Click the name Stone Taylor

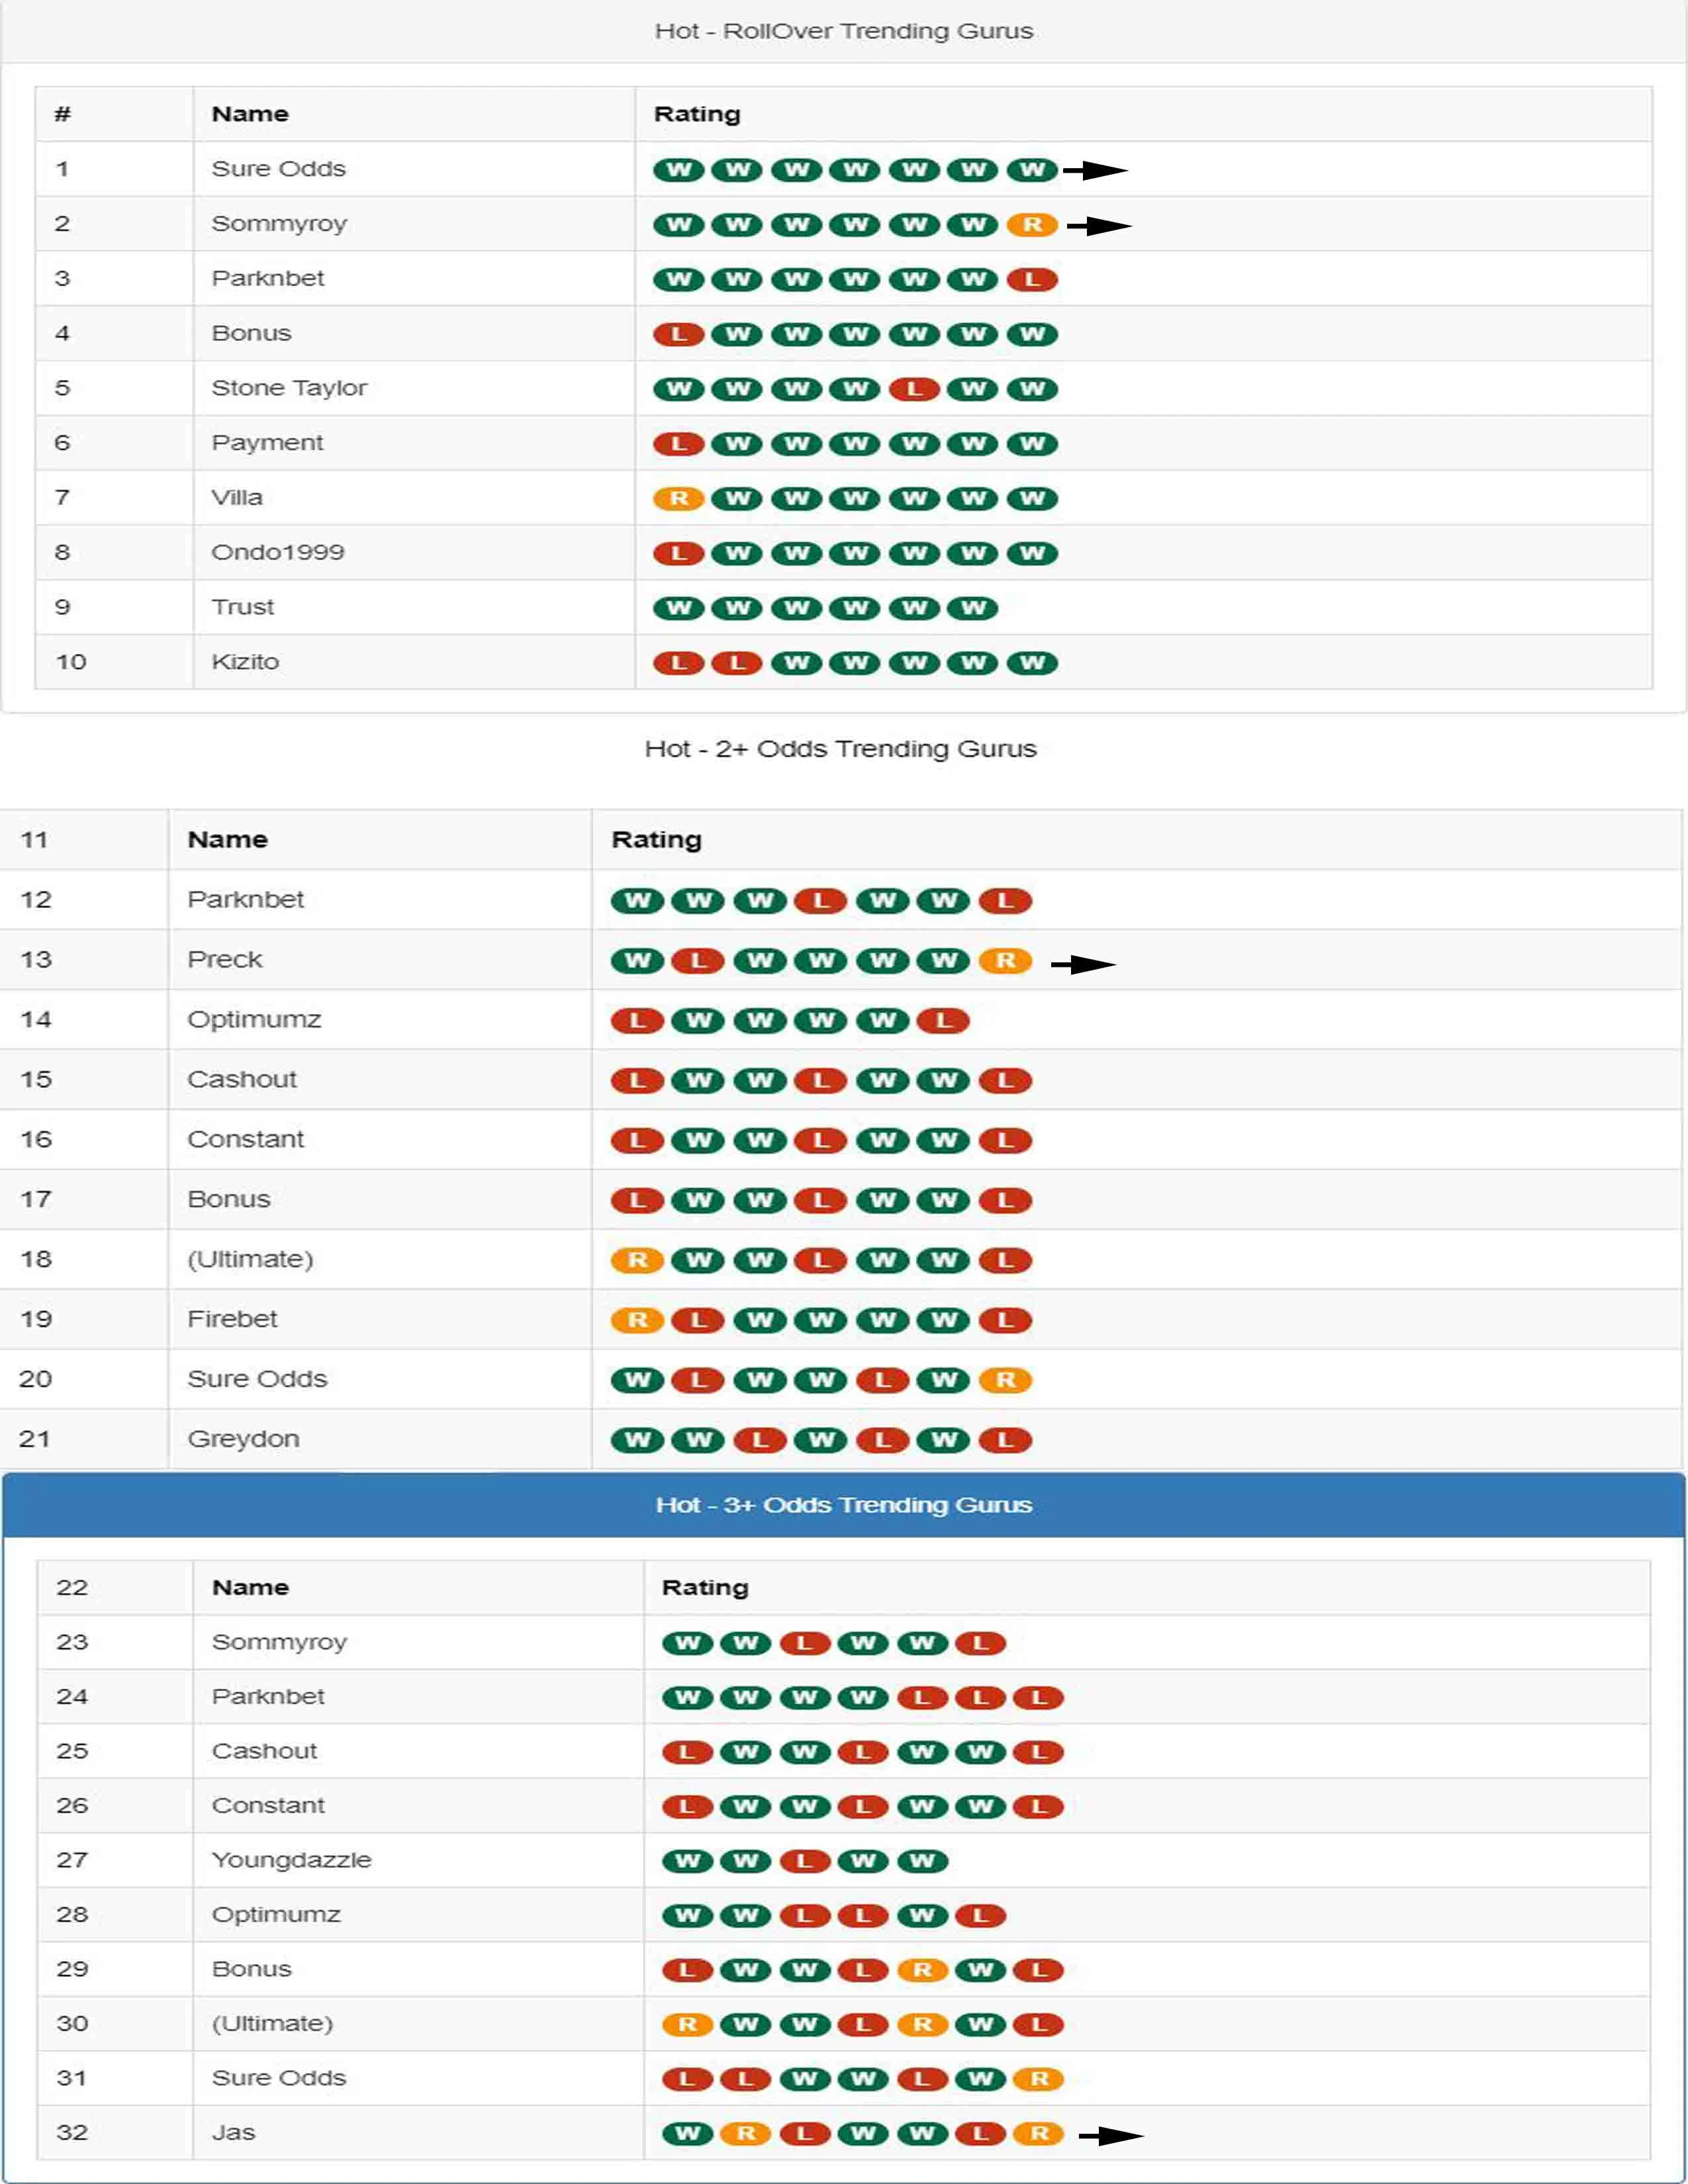pos(289,388)
